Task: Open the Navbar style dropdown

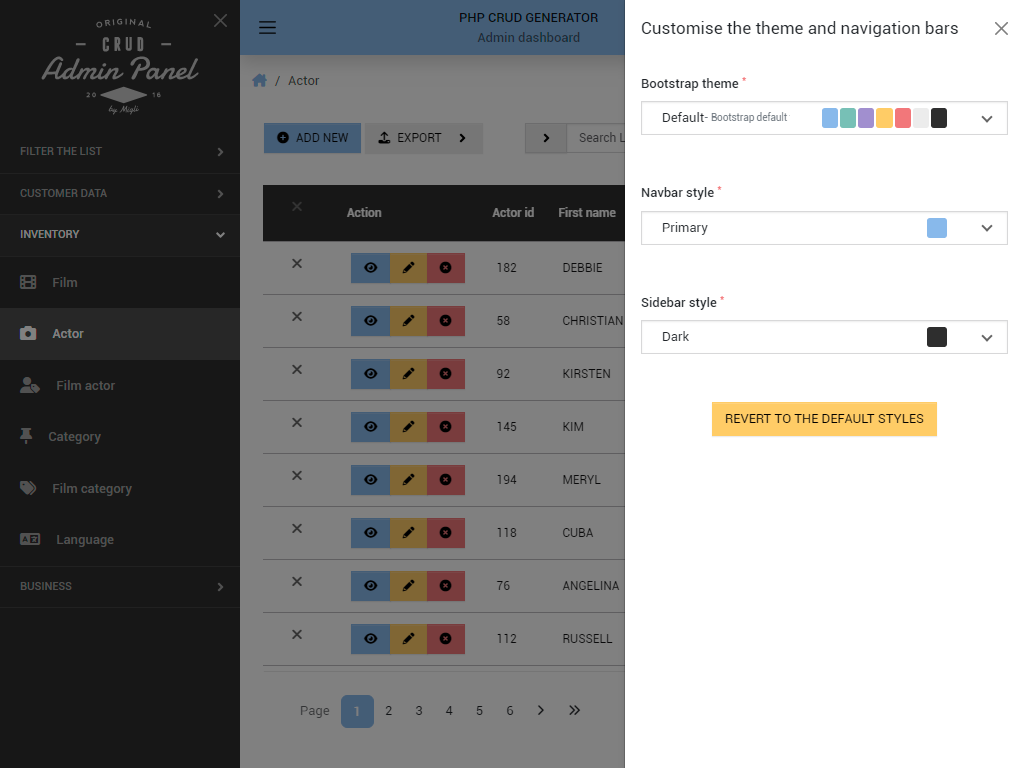Action: click(x=824, y=228)
